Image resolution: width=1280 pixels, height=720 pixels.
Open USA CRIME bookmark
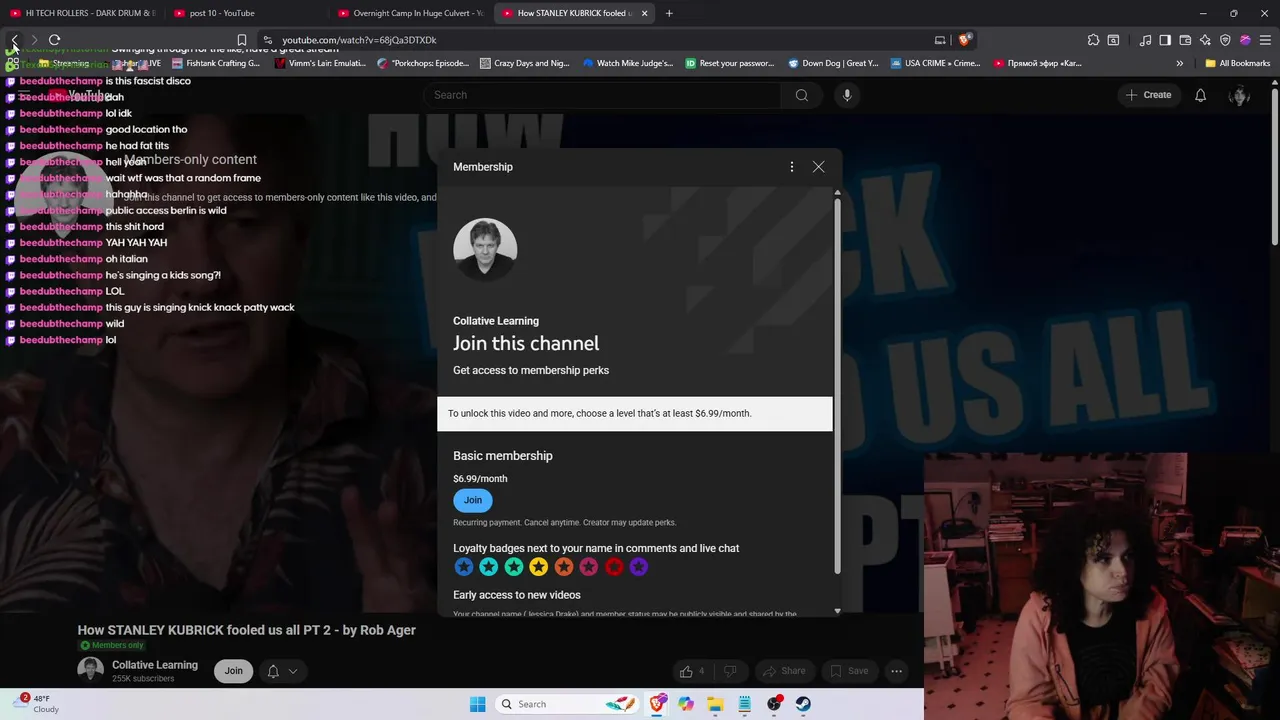point(936,63)
